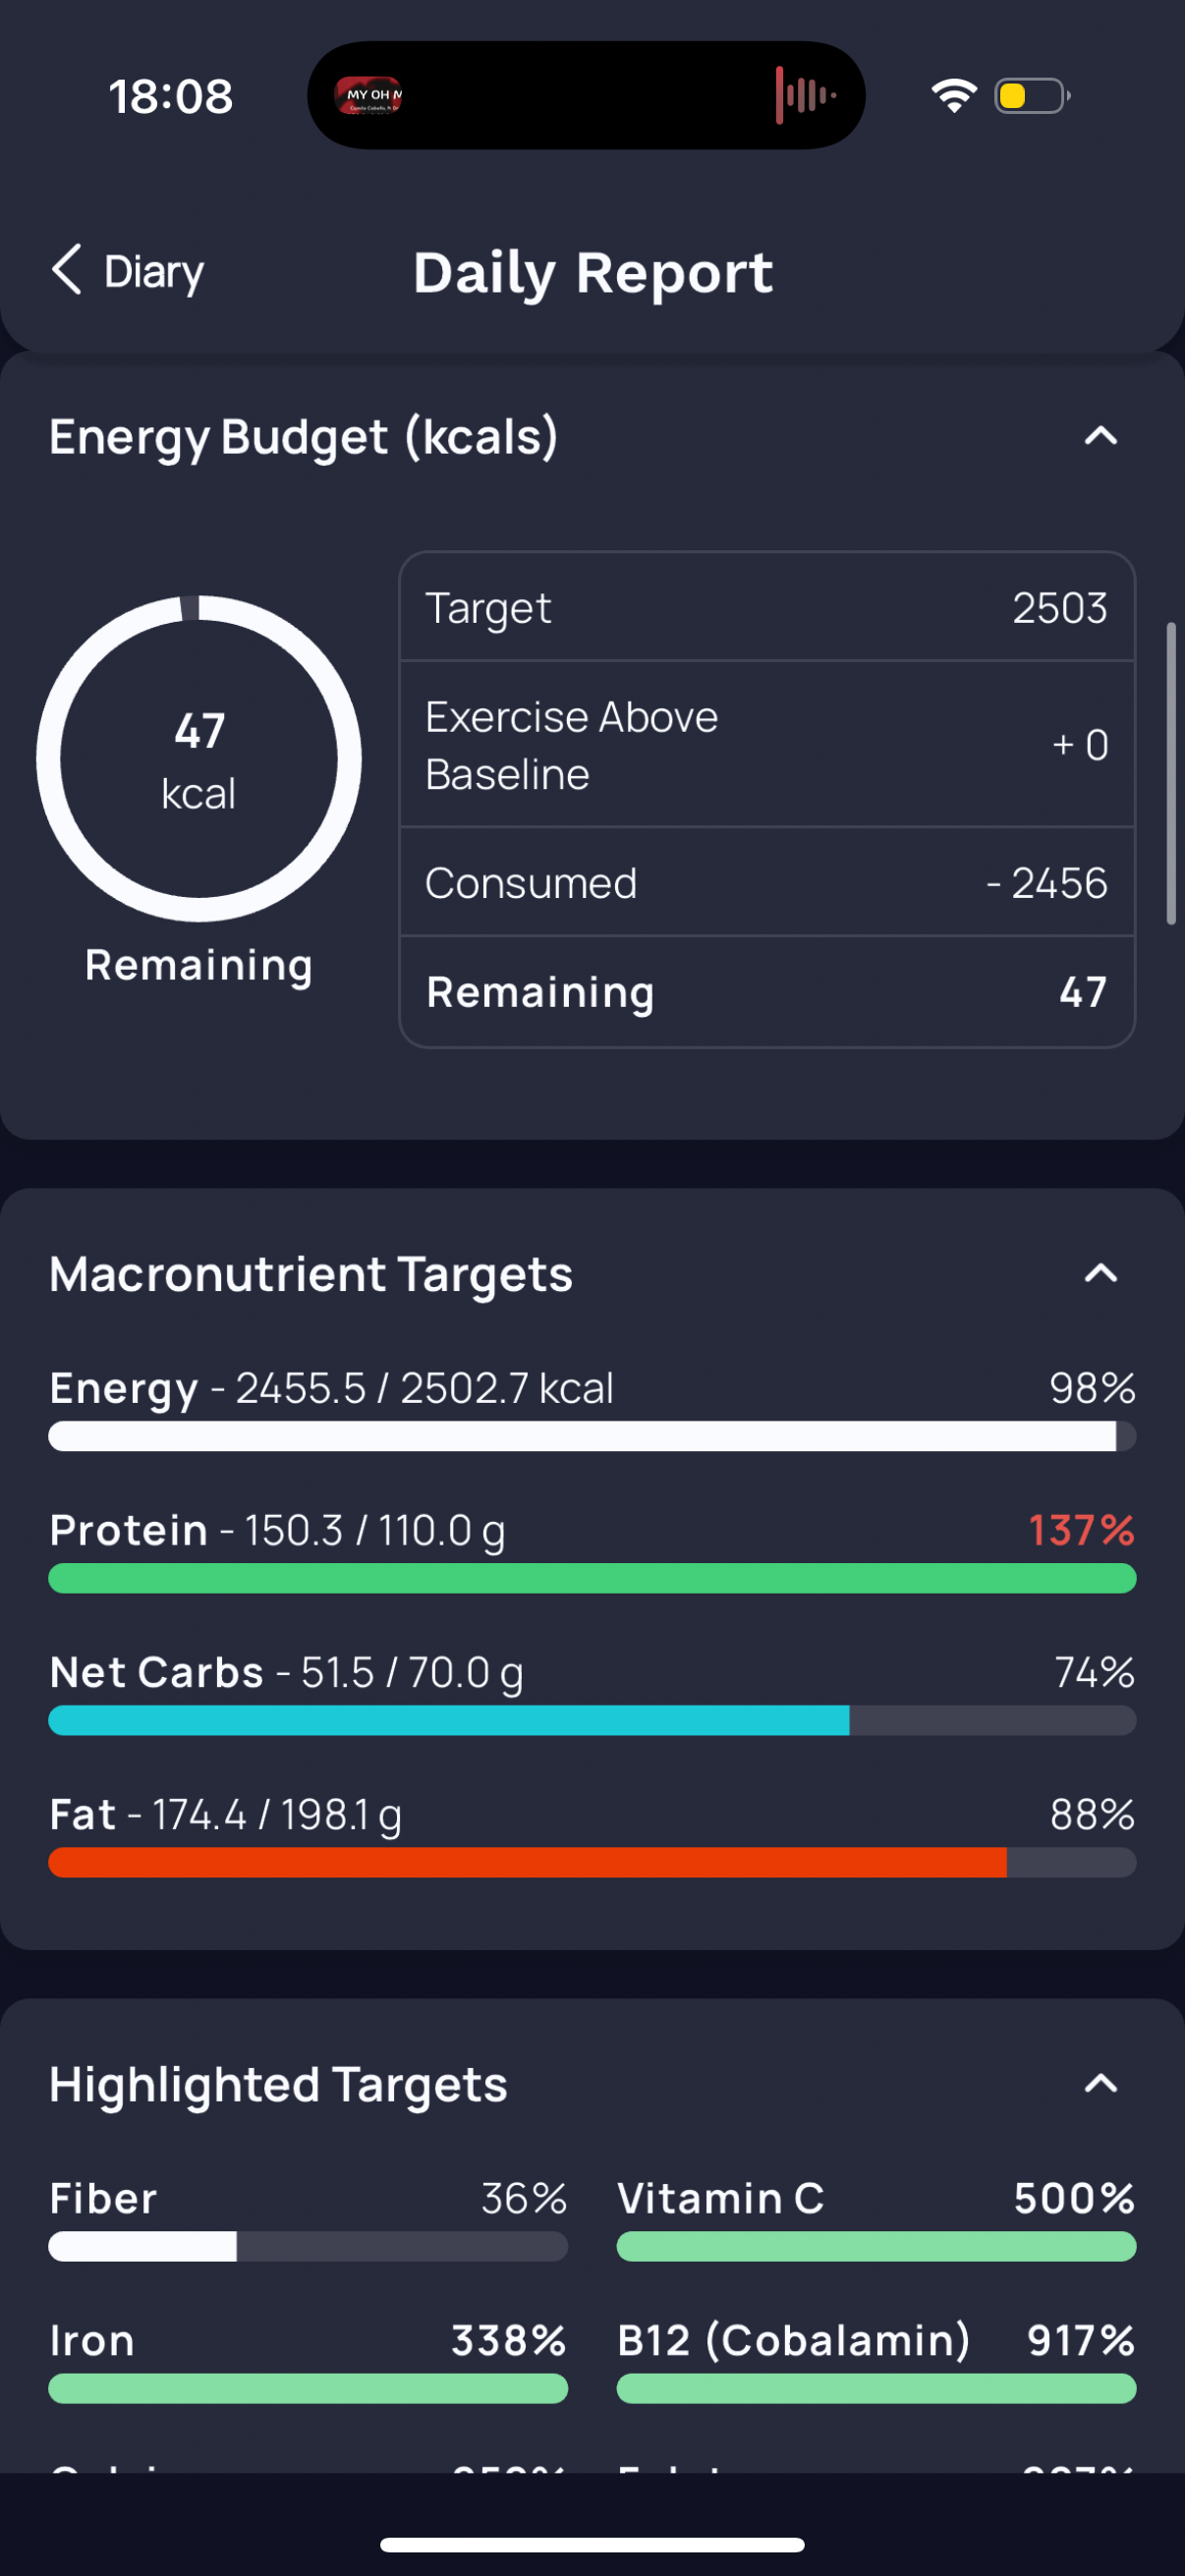The height and width of the screenshot is (2576, 1185).
Task: Go back to Diary
Action: (x=128, y=271)
